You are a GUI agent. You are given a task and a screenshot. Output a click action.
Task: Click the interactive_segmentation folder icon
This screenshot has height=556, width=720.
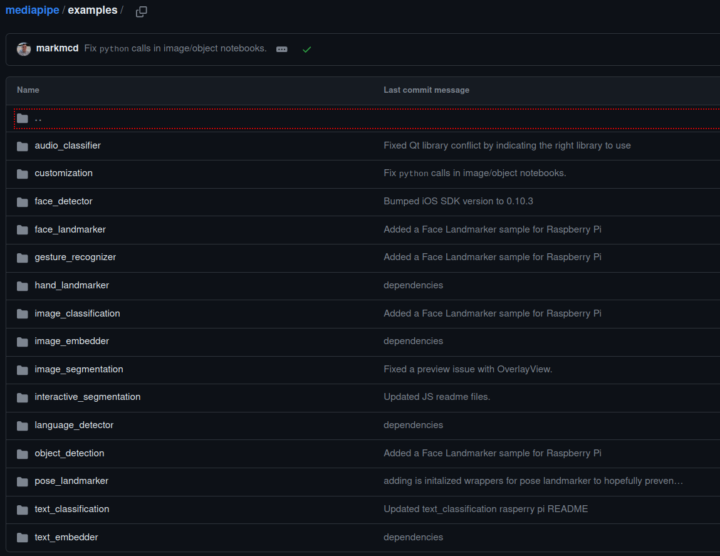(x=22, y=398)
